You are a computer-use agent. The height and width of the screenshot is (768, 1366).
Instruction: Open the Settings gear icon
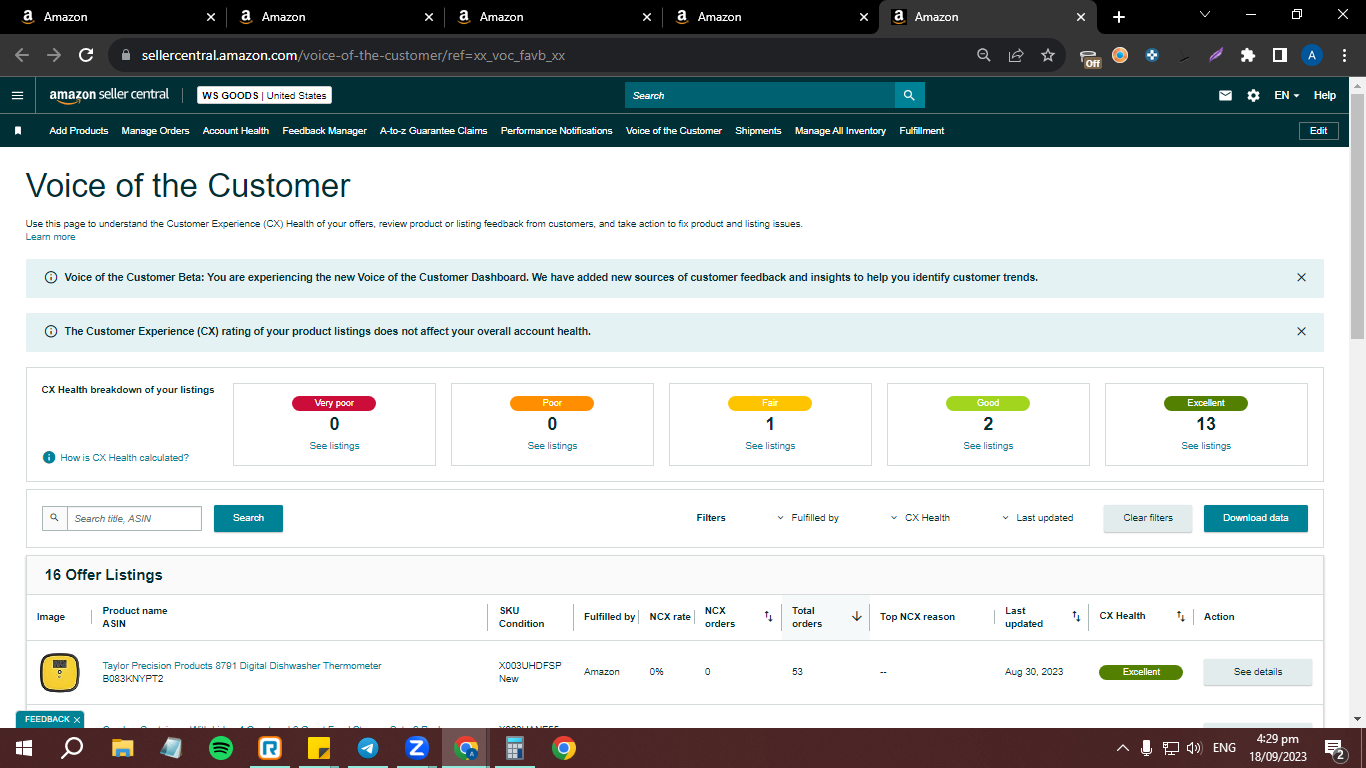click(1253, 96)
